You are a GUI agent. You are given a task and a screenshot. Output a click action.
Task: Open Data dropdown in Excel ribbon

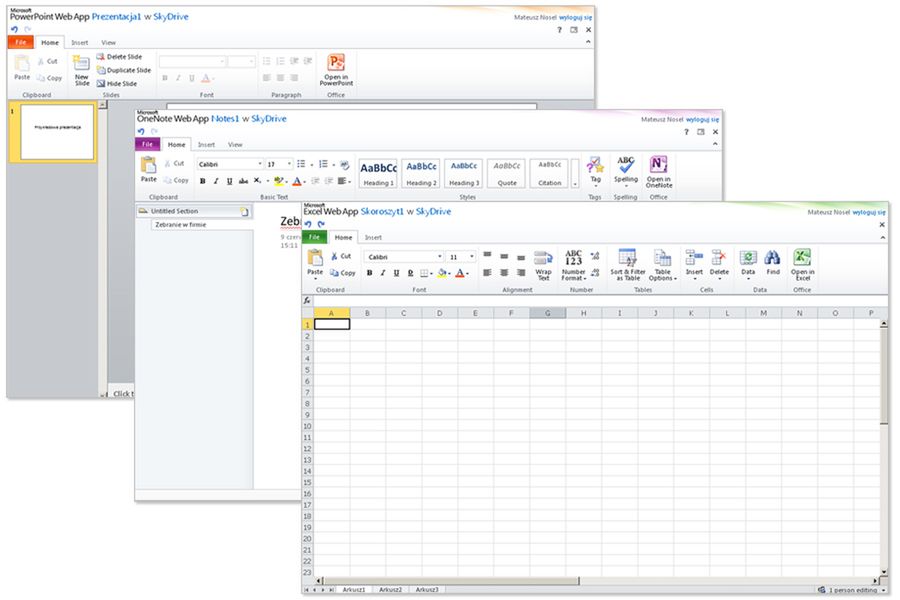(x=748, y=265)
